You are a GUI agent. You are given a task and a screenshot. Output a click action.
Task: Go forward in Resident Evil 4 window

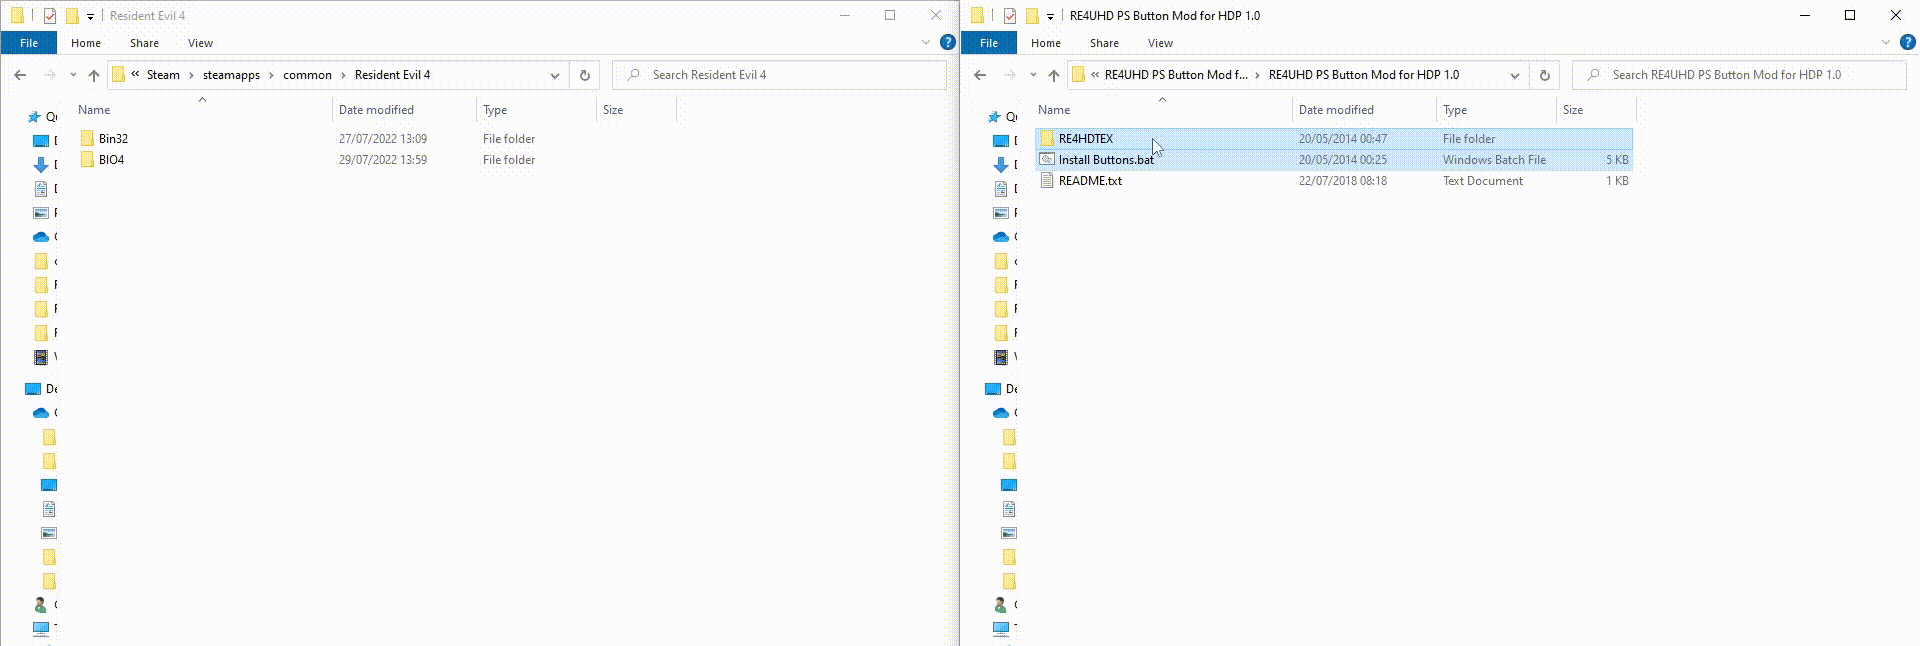[x=49, y=75]
